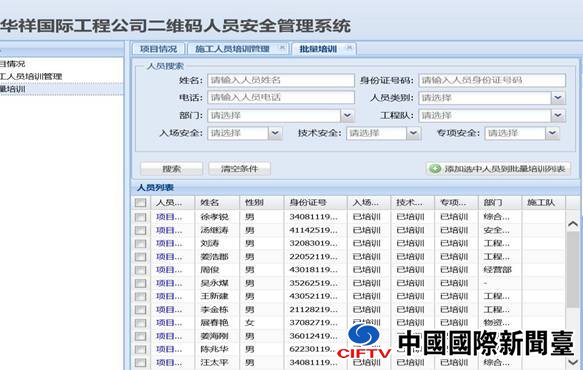Check the box for row 62230119...
The width and height of the screenshot is (583, 370).
coord(141,350)
